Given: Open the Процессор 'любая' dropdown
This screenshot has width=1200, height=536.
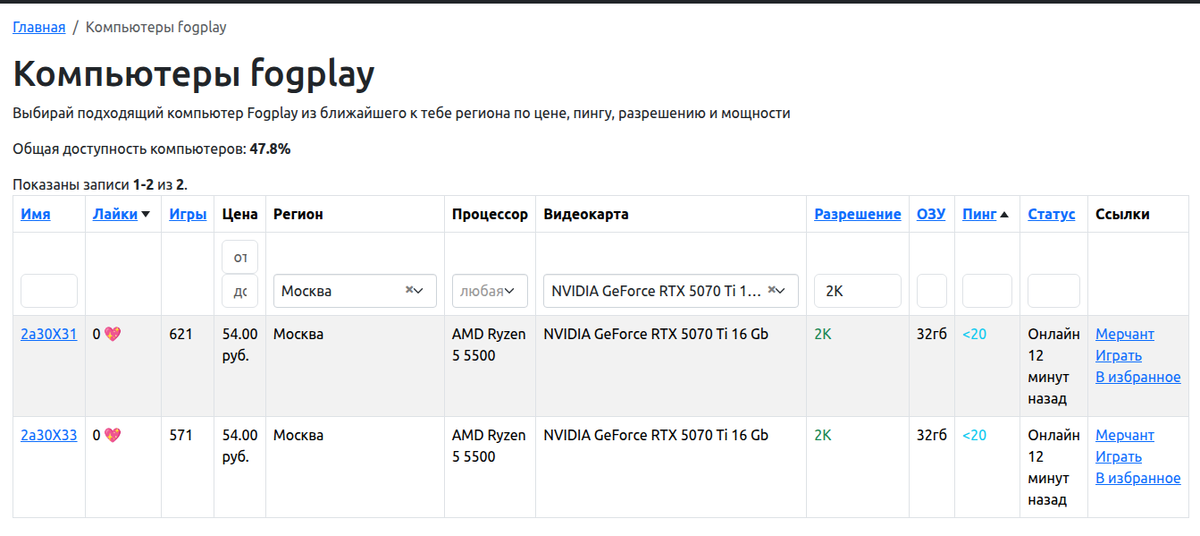Looking at the screenshot, I should pyautogui.click(x=490, y=291).
